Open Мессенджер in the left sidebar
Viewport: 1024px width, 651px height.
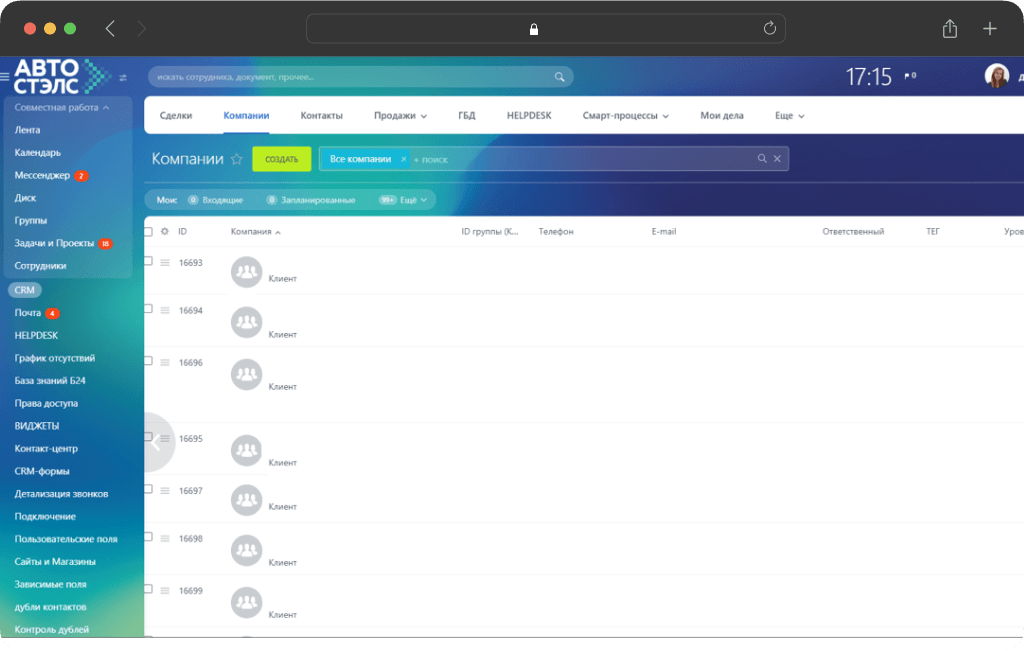(42, 175)
